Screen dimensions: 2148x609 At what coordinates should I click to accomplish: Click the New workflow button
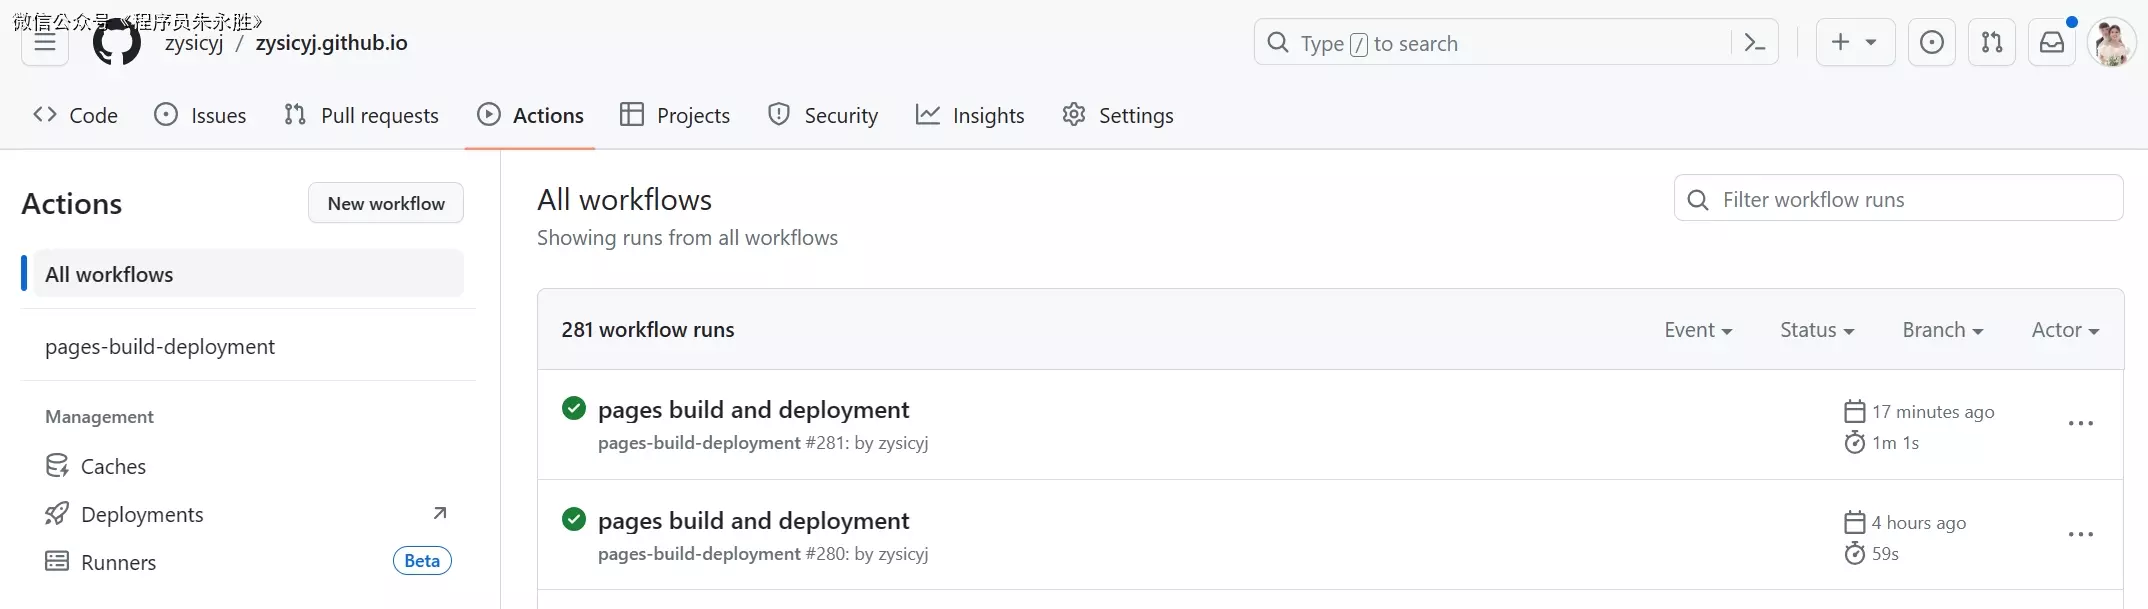(386, 203)
